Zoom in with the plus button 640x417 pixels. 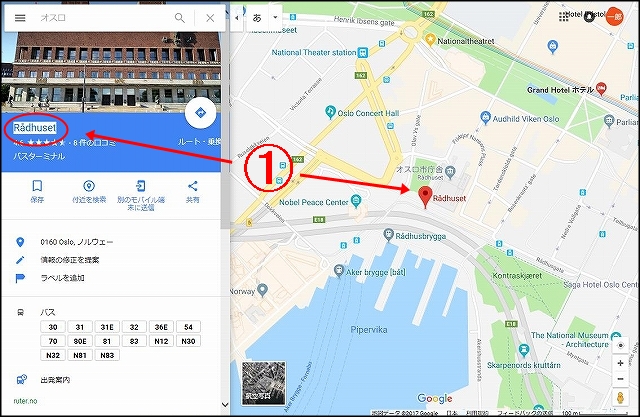[x=620, y=363]
